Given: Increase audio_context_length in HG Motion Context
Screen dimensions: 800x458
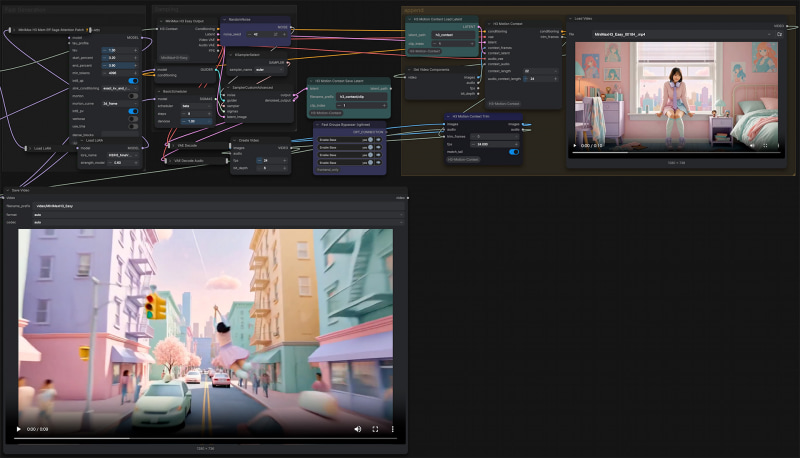Looking at the screenshot, I should coord(556,79).
